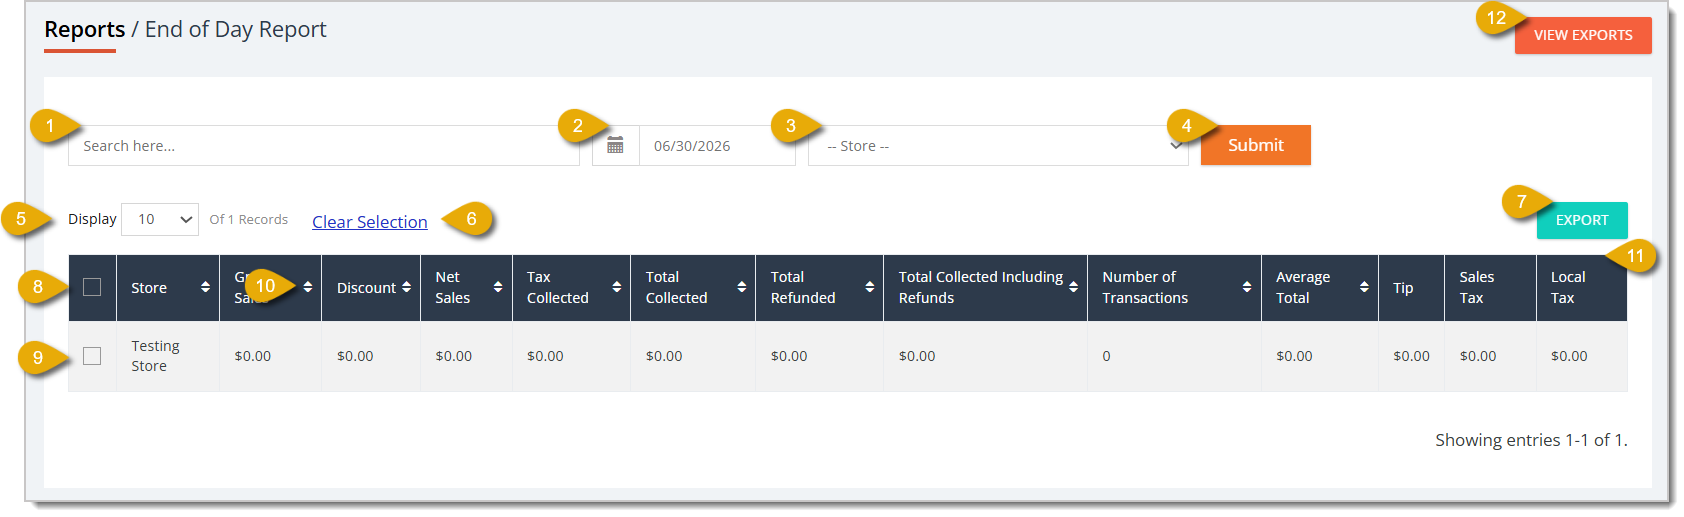Image resolution: width=1684 pixels, height=517 pixels.
Task: Sort by Number of Transactions arrows
Action: [1247, 287]
